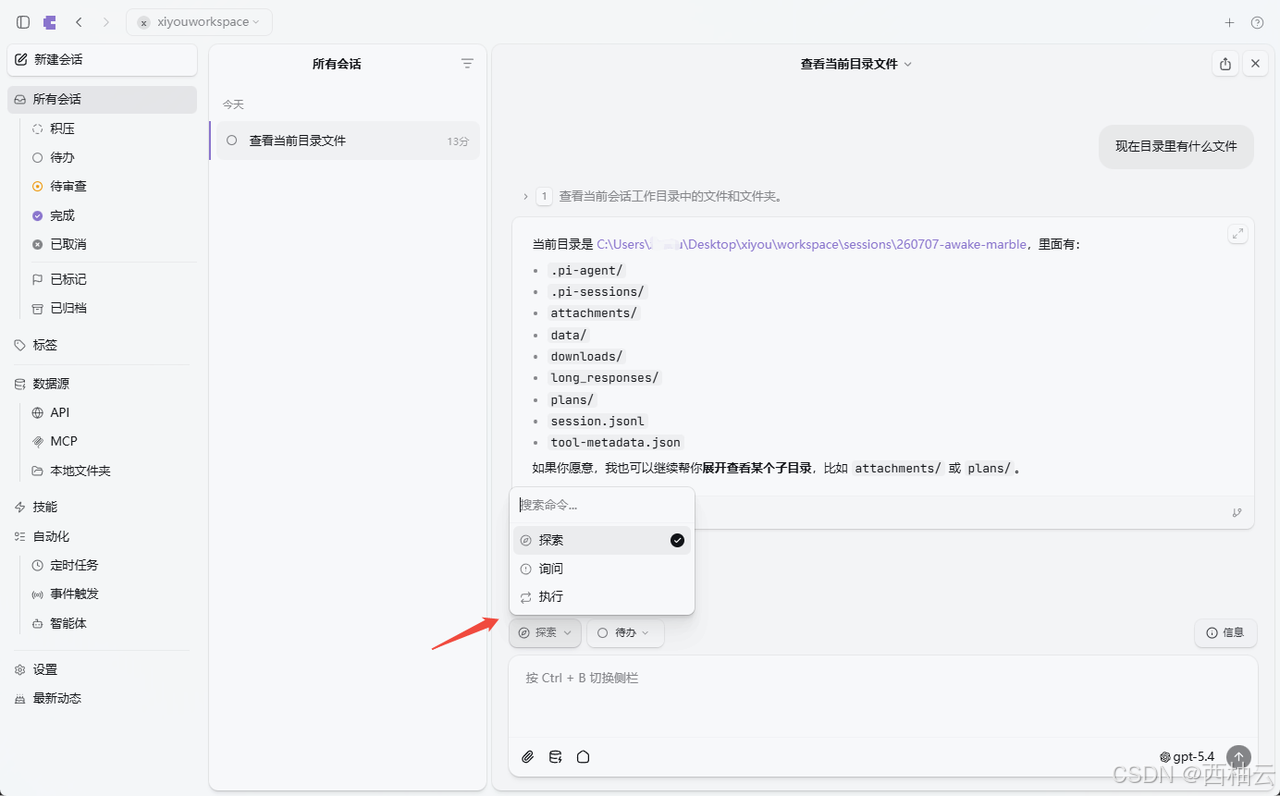This screenshot has height=796, width=1280.
Task: Click the plus icon at top right
Action: (x=1230, y=22)
